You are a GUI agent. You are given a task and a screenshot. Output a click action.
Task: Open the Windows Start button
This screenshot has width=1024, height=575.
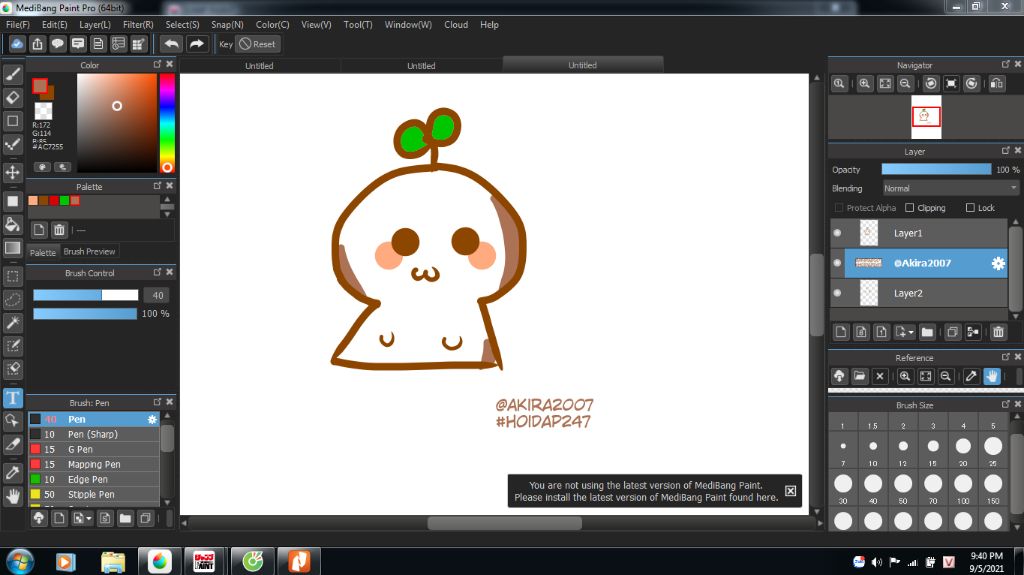(x=20, y=562)
